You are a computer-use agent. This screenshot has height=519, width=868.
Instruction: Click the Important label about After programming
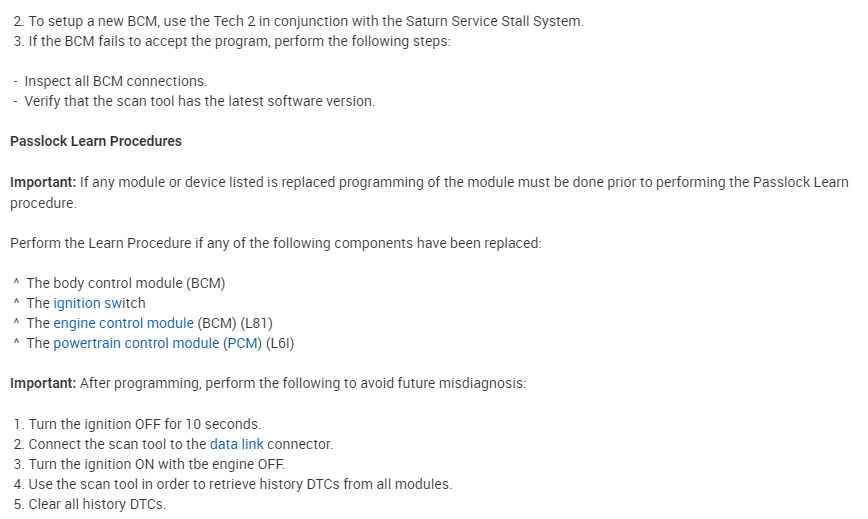[42, 383]
